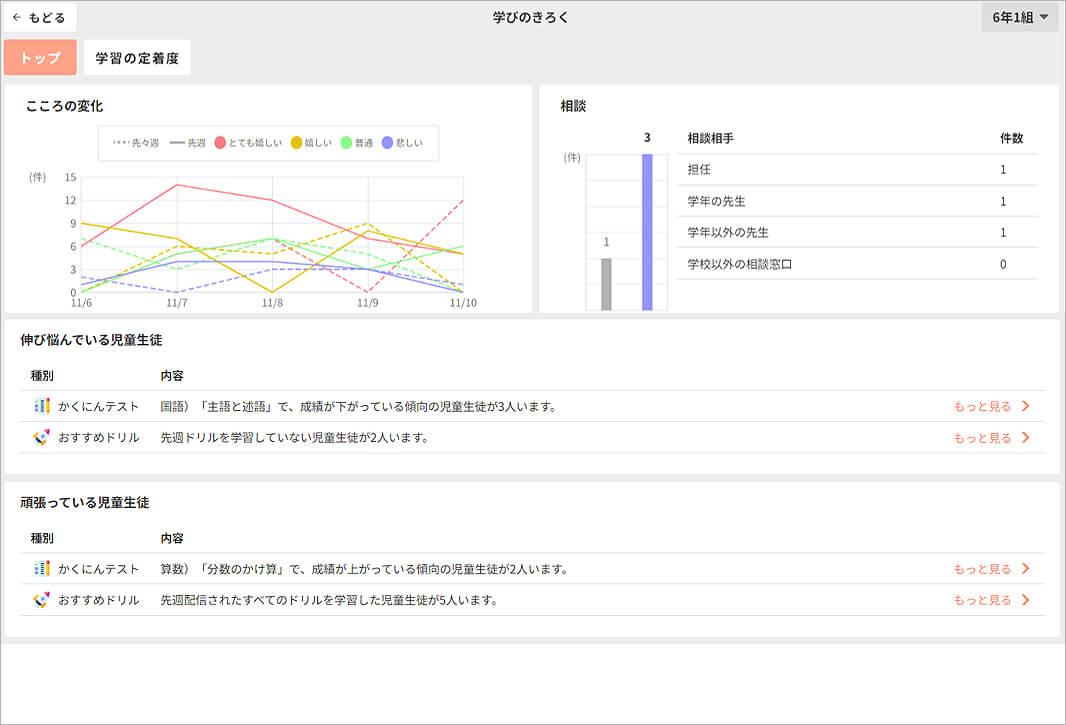
Task: Click the chevron beside もっと見る for おすすめドリル
Action: 1027,437
